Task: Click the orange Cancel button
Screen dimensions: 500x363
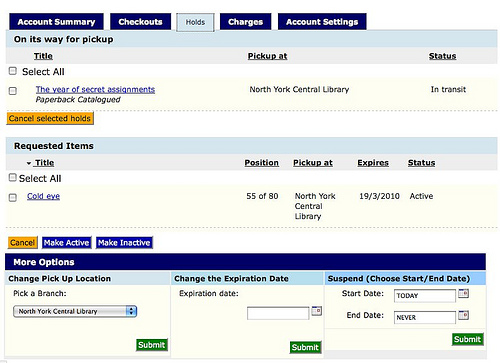Action: click(22, 242)
